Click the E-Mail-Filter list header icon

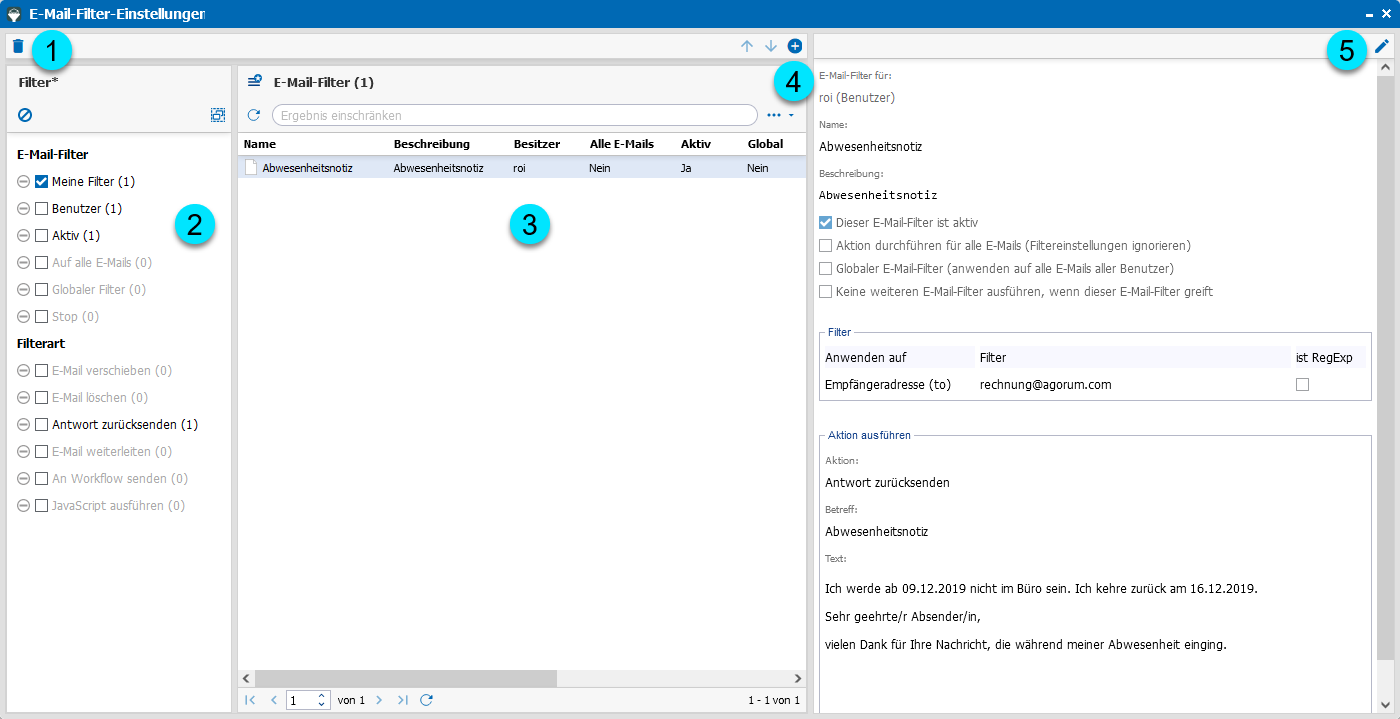point(255,82)
